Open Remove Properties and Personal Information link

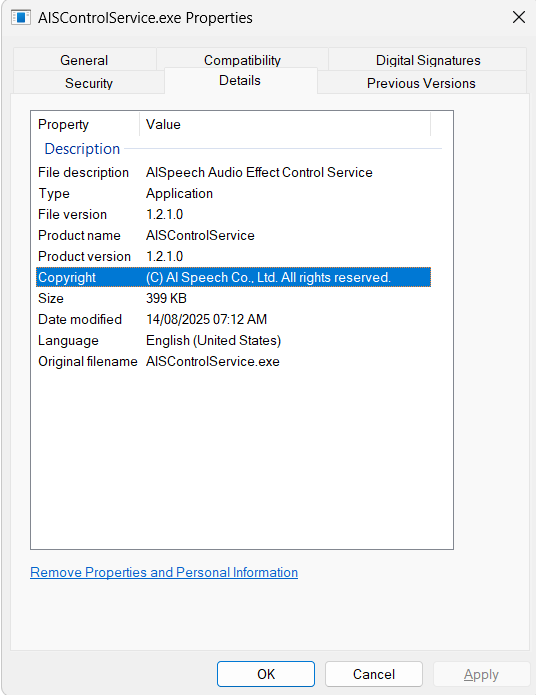pyautogui.click(x=164, y=572)
